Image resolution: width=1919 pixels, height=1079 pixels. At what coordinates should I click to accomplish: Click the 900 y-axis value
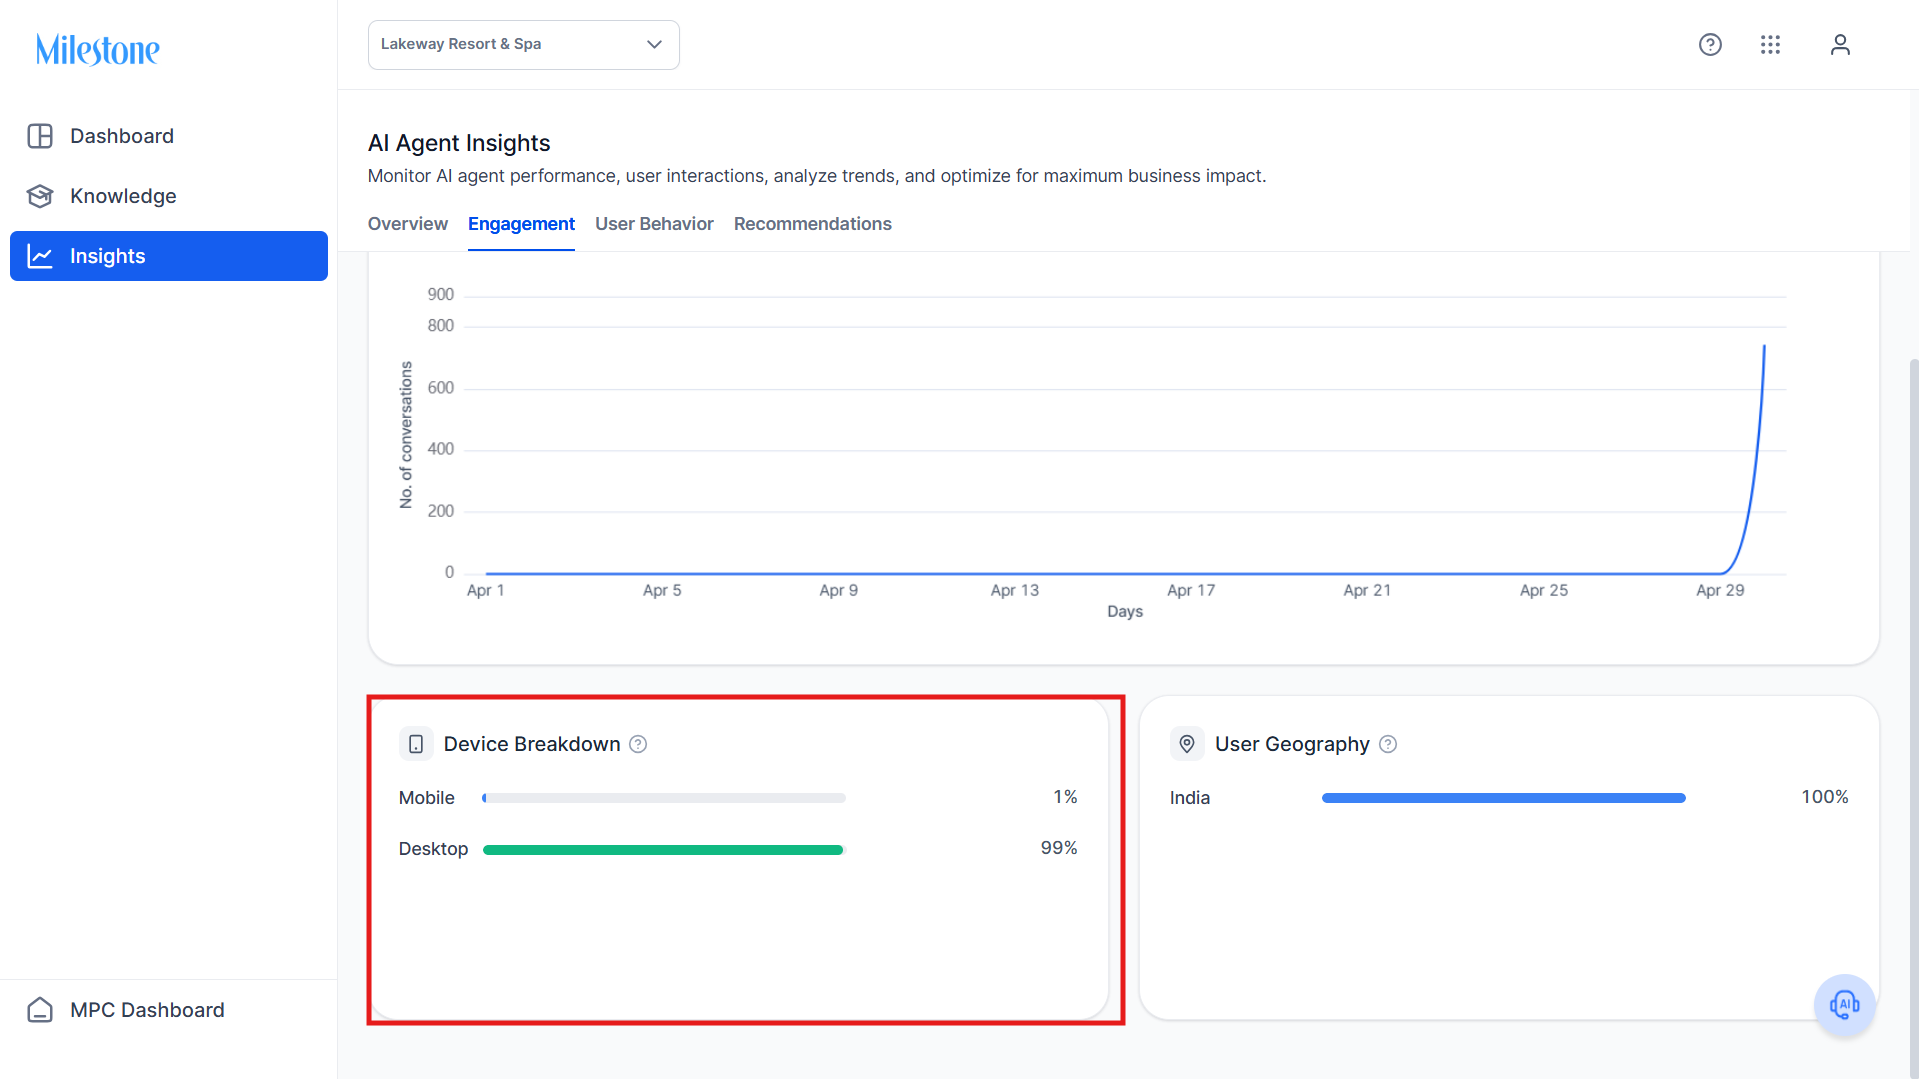pyautogui.click(x=440, y=294)
